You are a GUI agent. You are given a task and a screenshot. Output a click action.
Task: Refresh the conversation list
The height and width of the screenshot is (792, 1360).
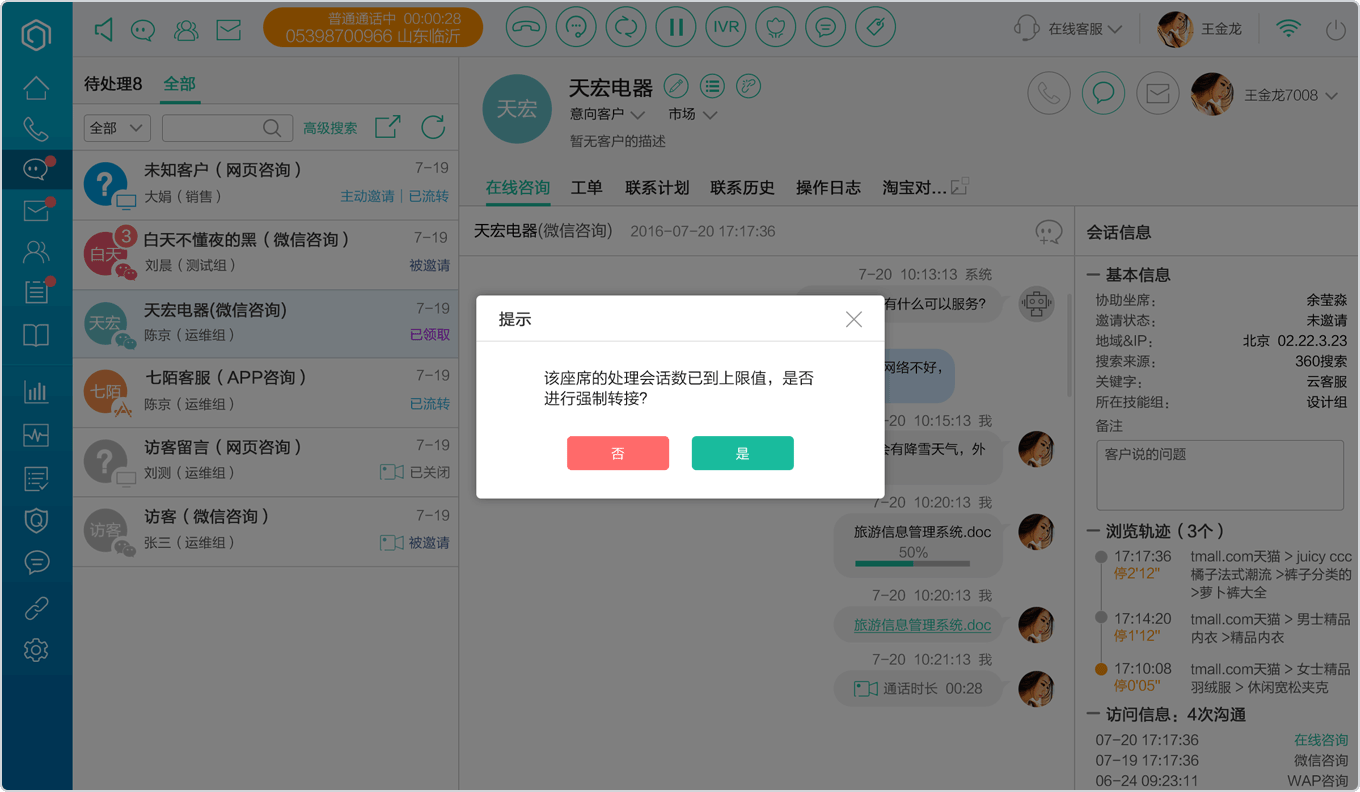pos(433,127)
